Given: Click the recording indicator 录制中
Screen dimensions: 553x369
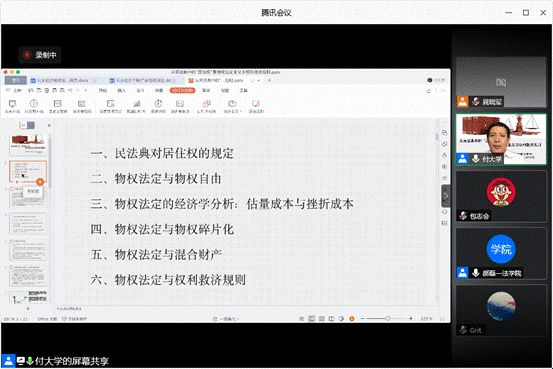Looking at the screenshot, I should coord(40,55).
